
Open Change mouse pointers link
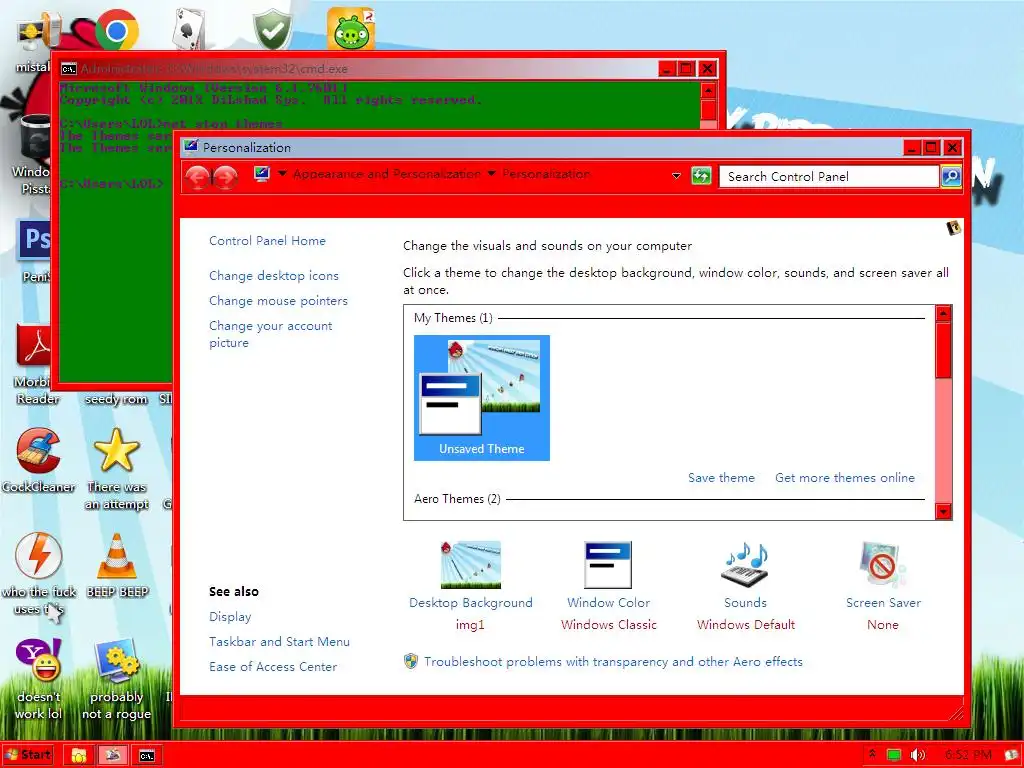tap(278, 300)
